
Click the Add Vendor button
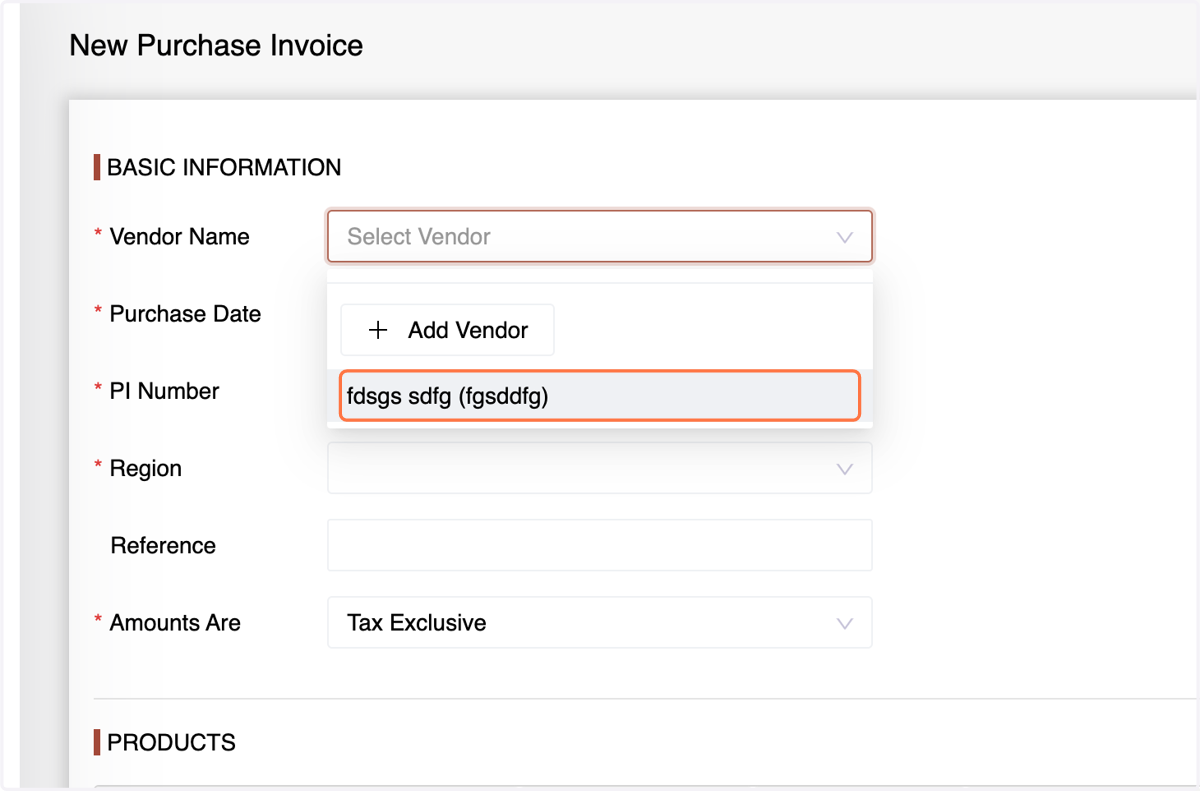(447, 330)
